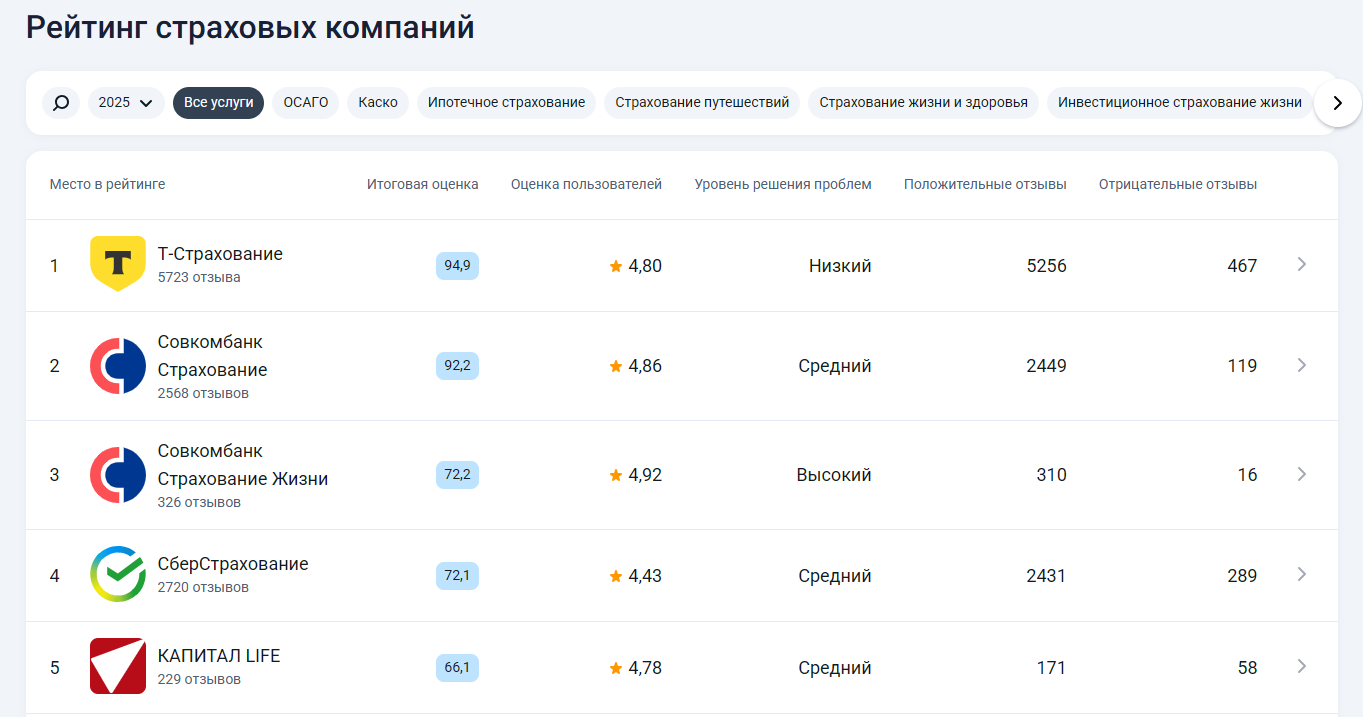Click the 467 negative reviews value

(x=1242, y=266)
